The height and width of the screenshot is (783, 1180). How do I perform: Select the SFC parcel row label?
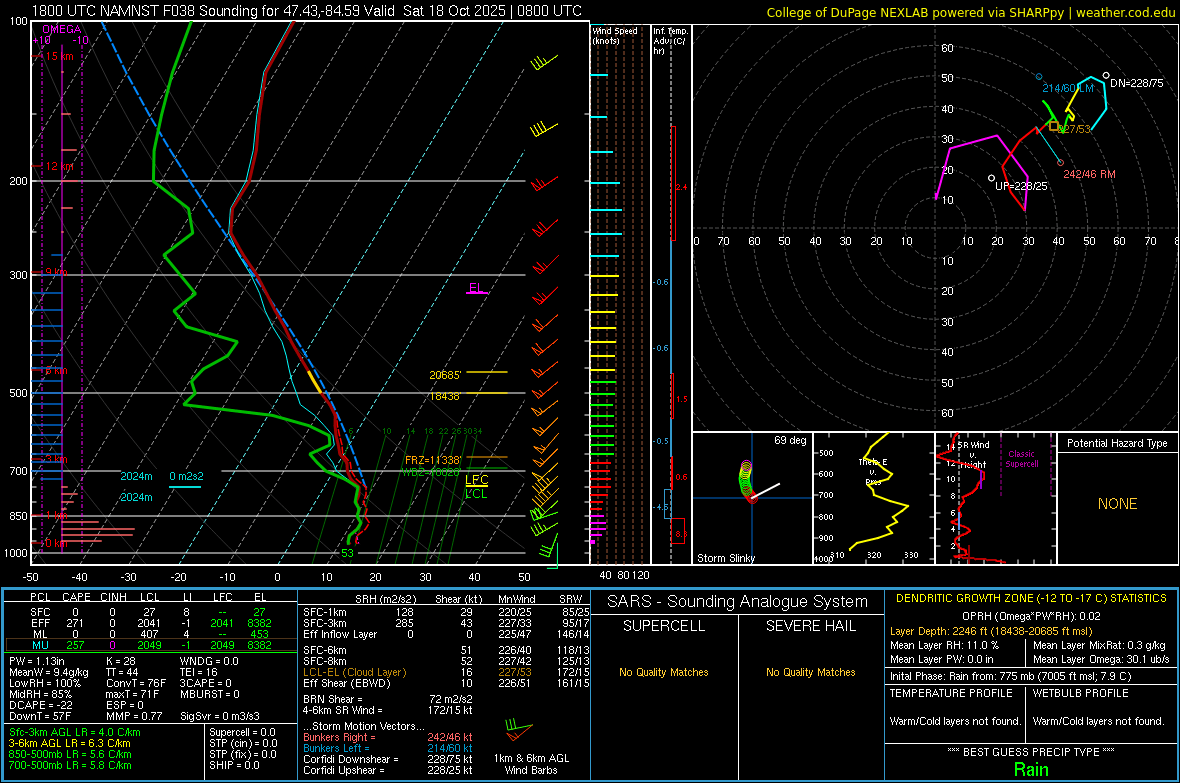pos(40,612)
